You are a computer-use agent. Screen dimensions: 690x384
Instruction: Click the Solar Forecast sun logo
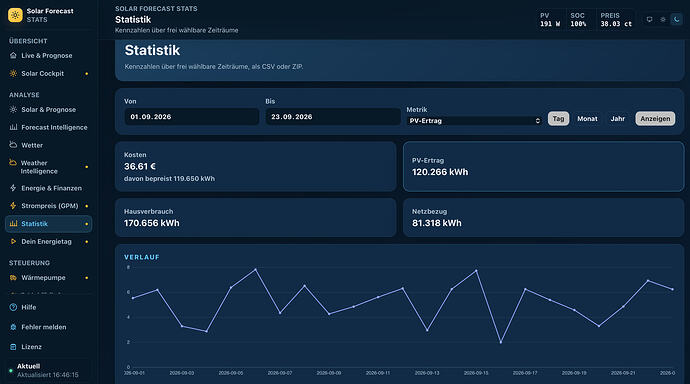15,15
